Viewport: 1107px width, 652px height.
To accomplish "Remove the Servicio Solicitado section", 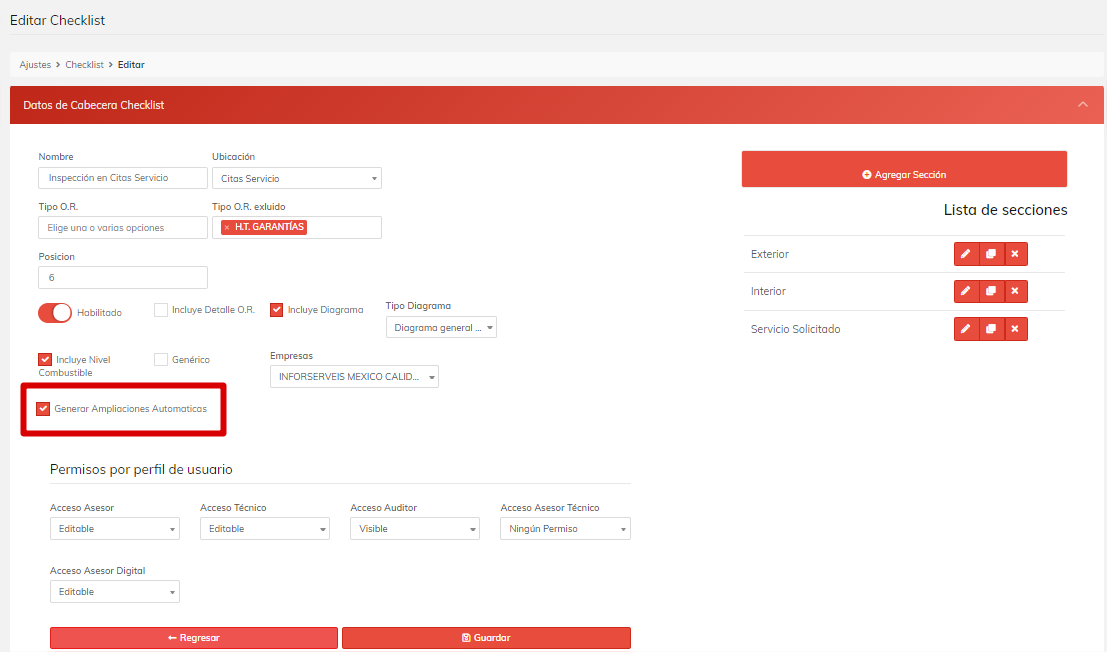I will [1015, 329].
